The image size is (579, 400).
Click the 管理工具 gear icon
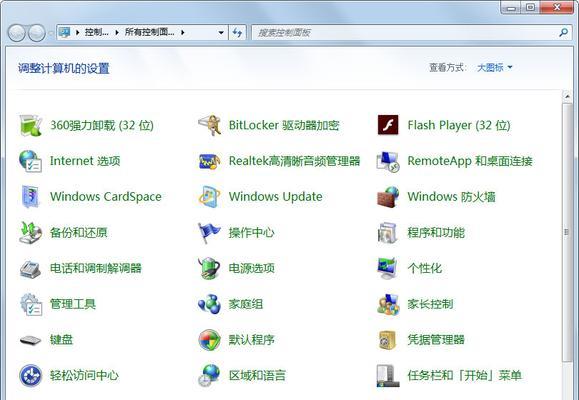click(x=31, y=304)
